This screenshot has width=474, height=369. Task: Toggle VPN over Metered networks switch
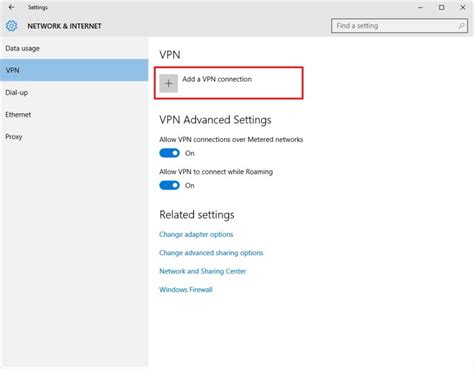tap(169, 153)
